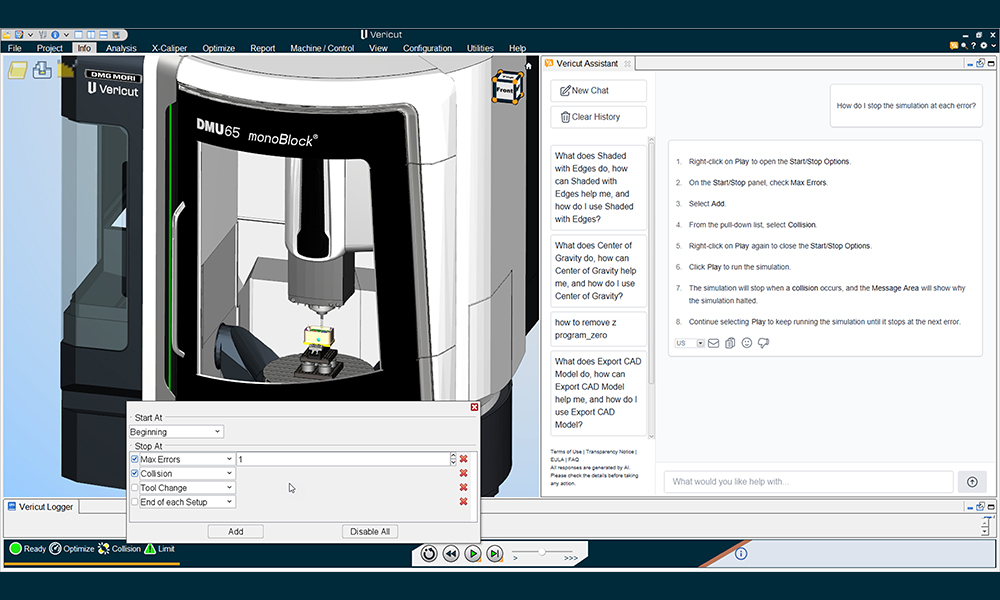Viewport: 1000px width, 600px height.
Task: Click the Step forward playback icon
Action: point(495,553)
